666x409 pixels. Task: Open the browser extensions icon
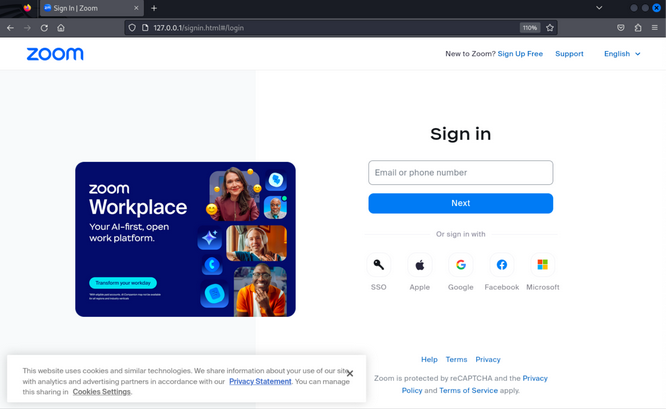638,28
